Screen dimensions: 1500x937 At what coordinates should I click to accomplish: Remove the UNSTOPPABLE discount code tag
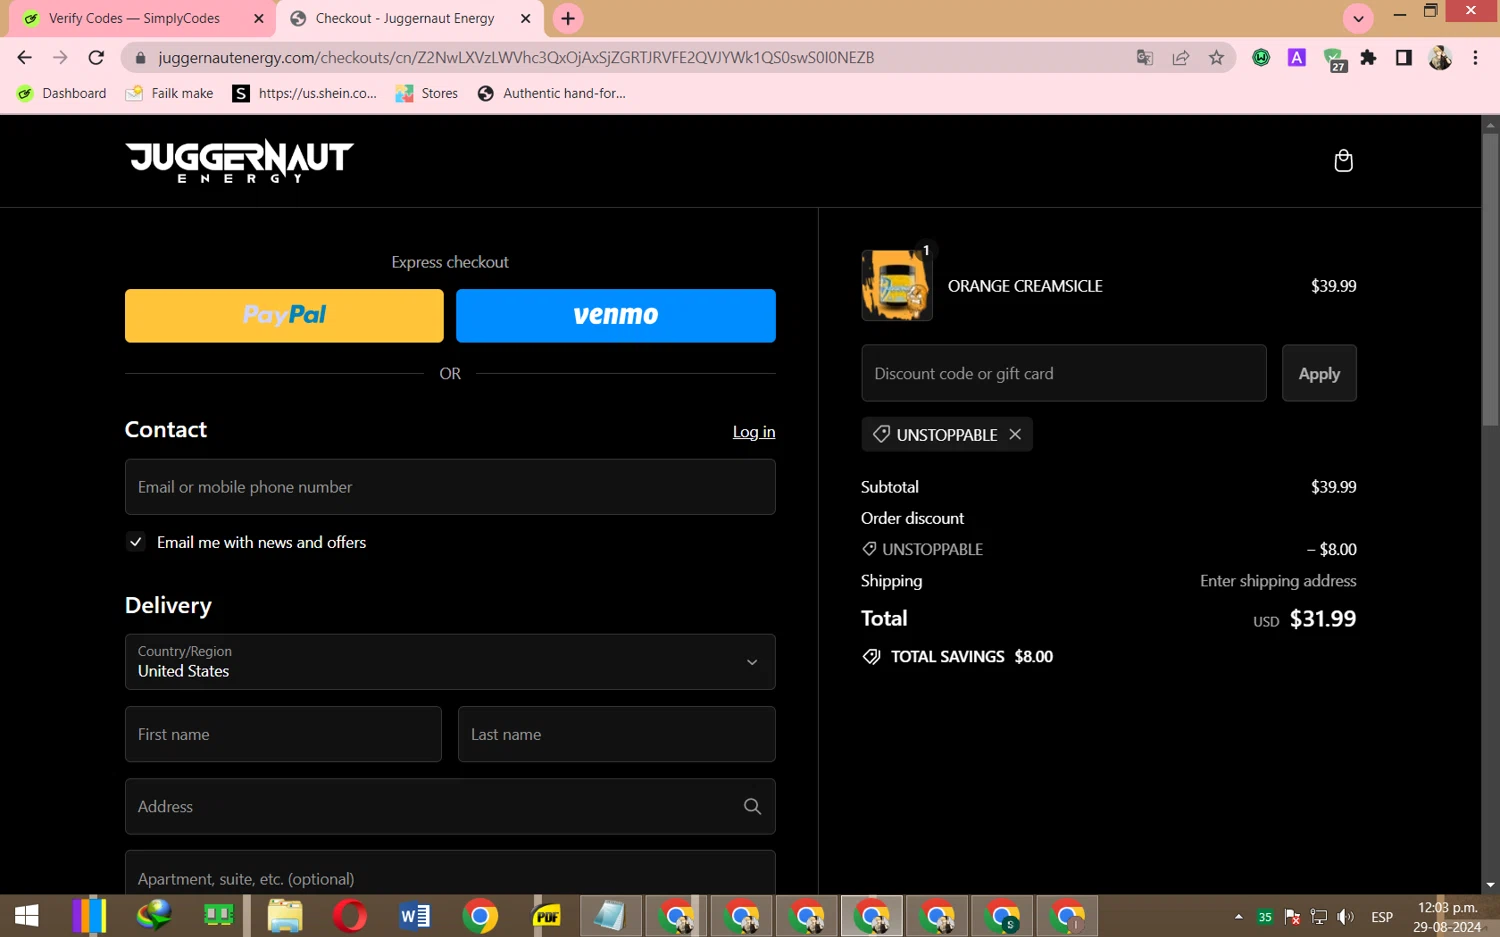1015,434
